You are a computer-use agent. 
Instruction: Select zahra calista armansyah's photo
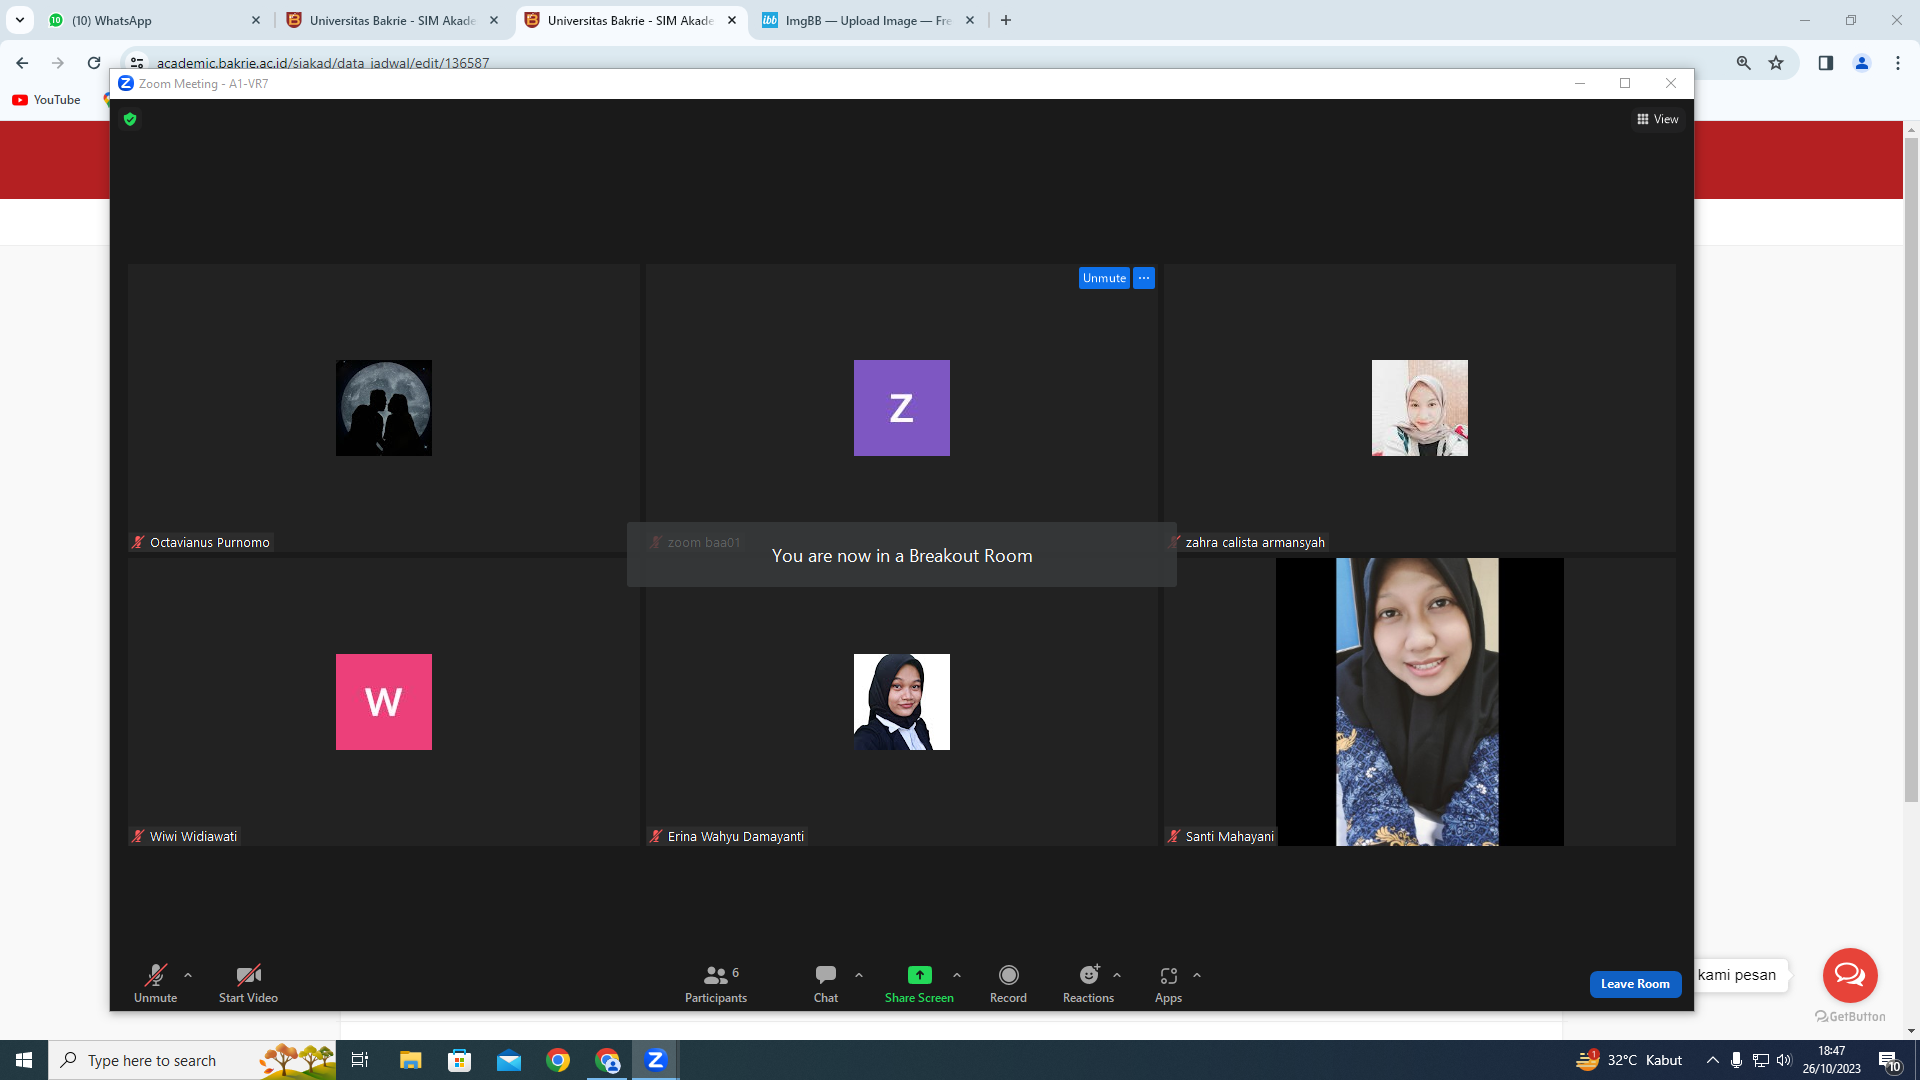tap(1420, 408)
